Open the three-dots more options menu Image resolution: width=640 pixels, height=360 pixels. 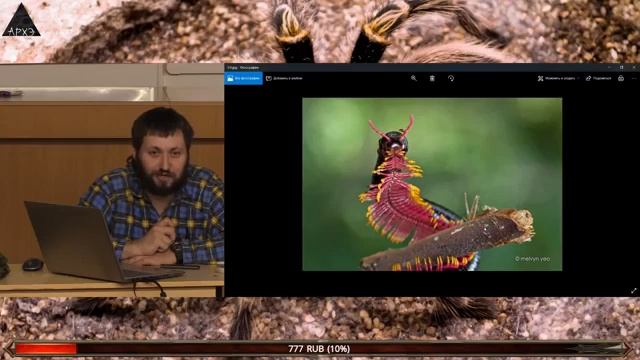coord(634,78)
